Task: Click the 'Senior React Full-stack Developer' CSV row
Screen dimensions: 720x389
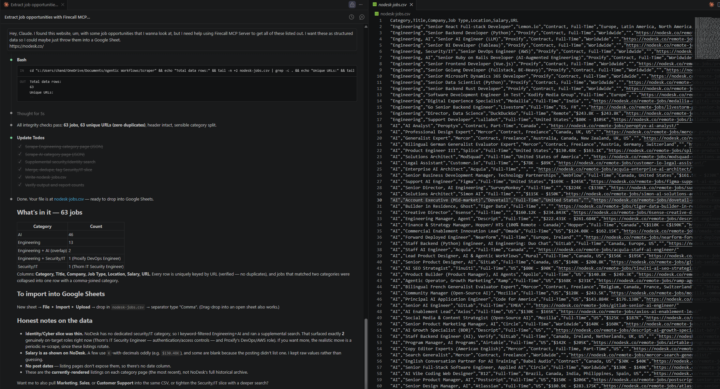Action: click(541, 27)
